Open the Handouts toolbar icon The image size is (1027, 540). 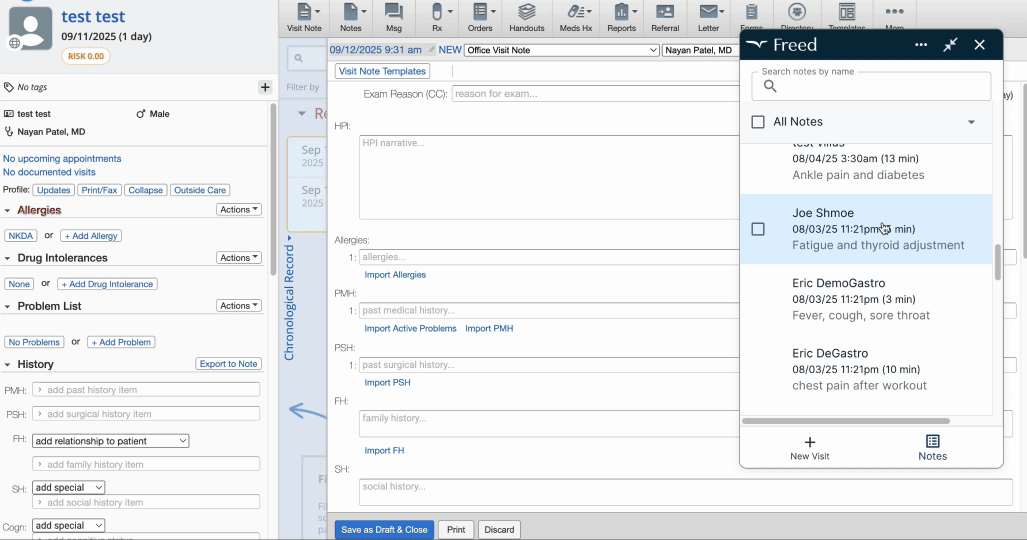tap(527, 18)
